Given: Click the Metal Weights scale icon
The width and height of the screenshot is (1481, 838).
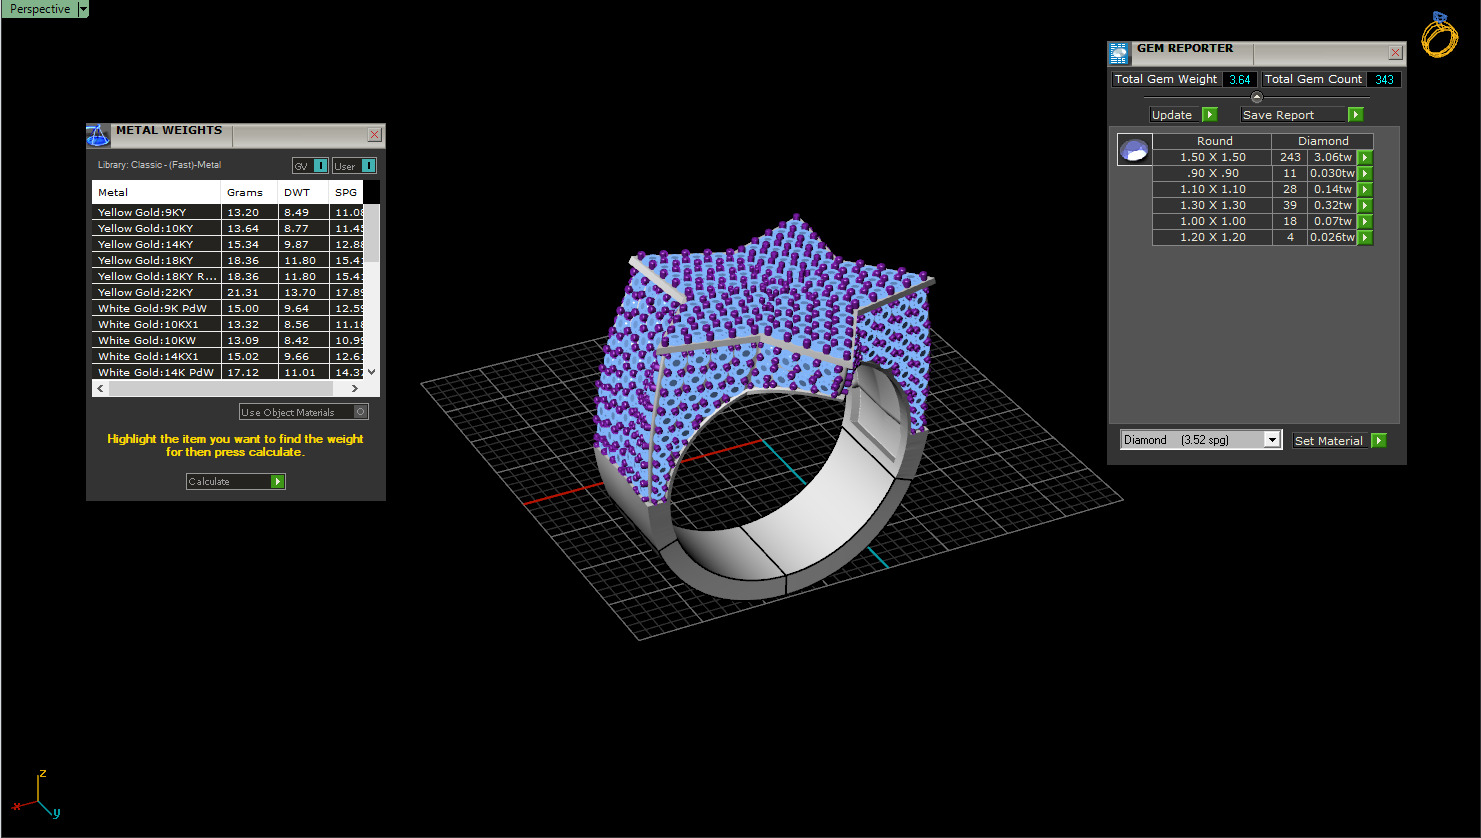Looking at the screenshot, I should point(97,136).
